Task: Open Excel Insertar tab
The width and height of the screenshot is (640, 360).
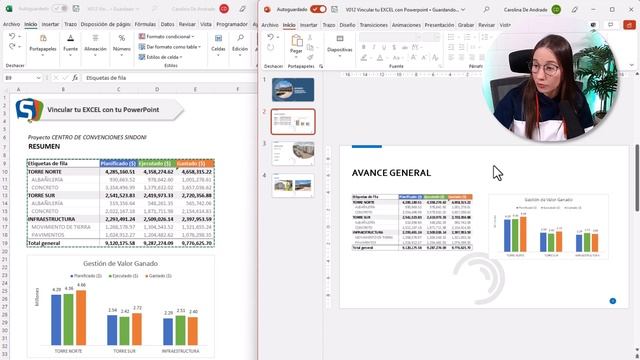Action: click(x=50, y=24)
